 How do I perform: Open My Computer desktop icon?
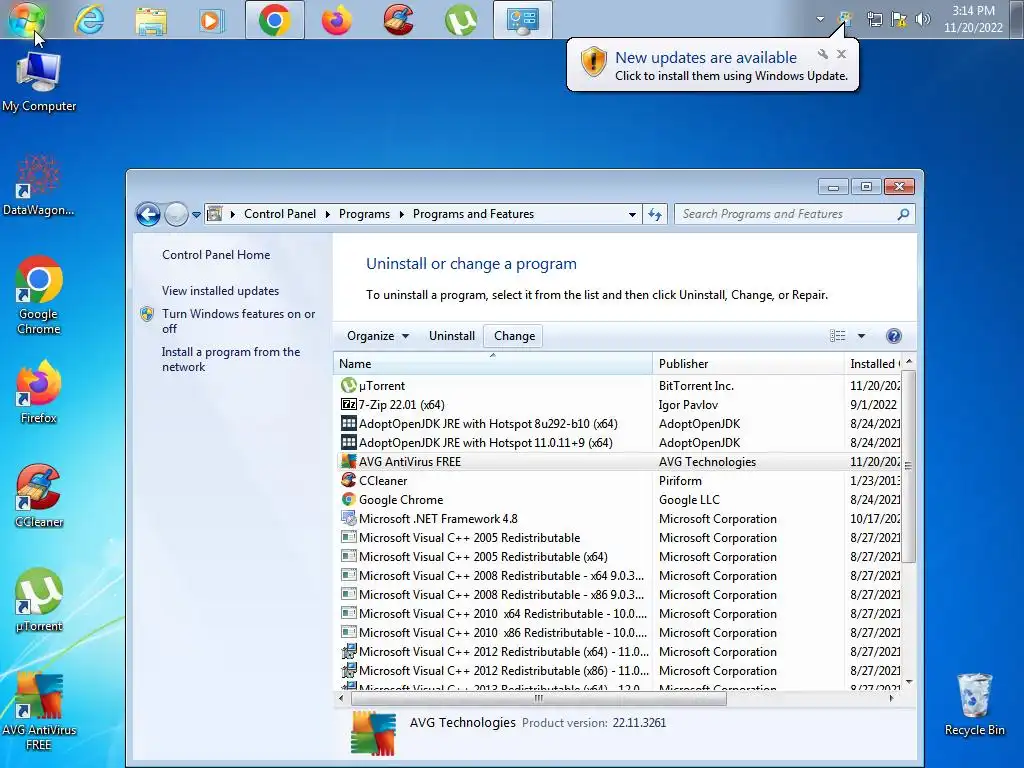coord(39,82)
